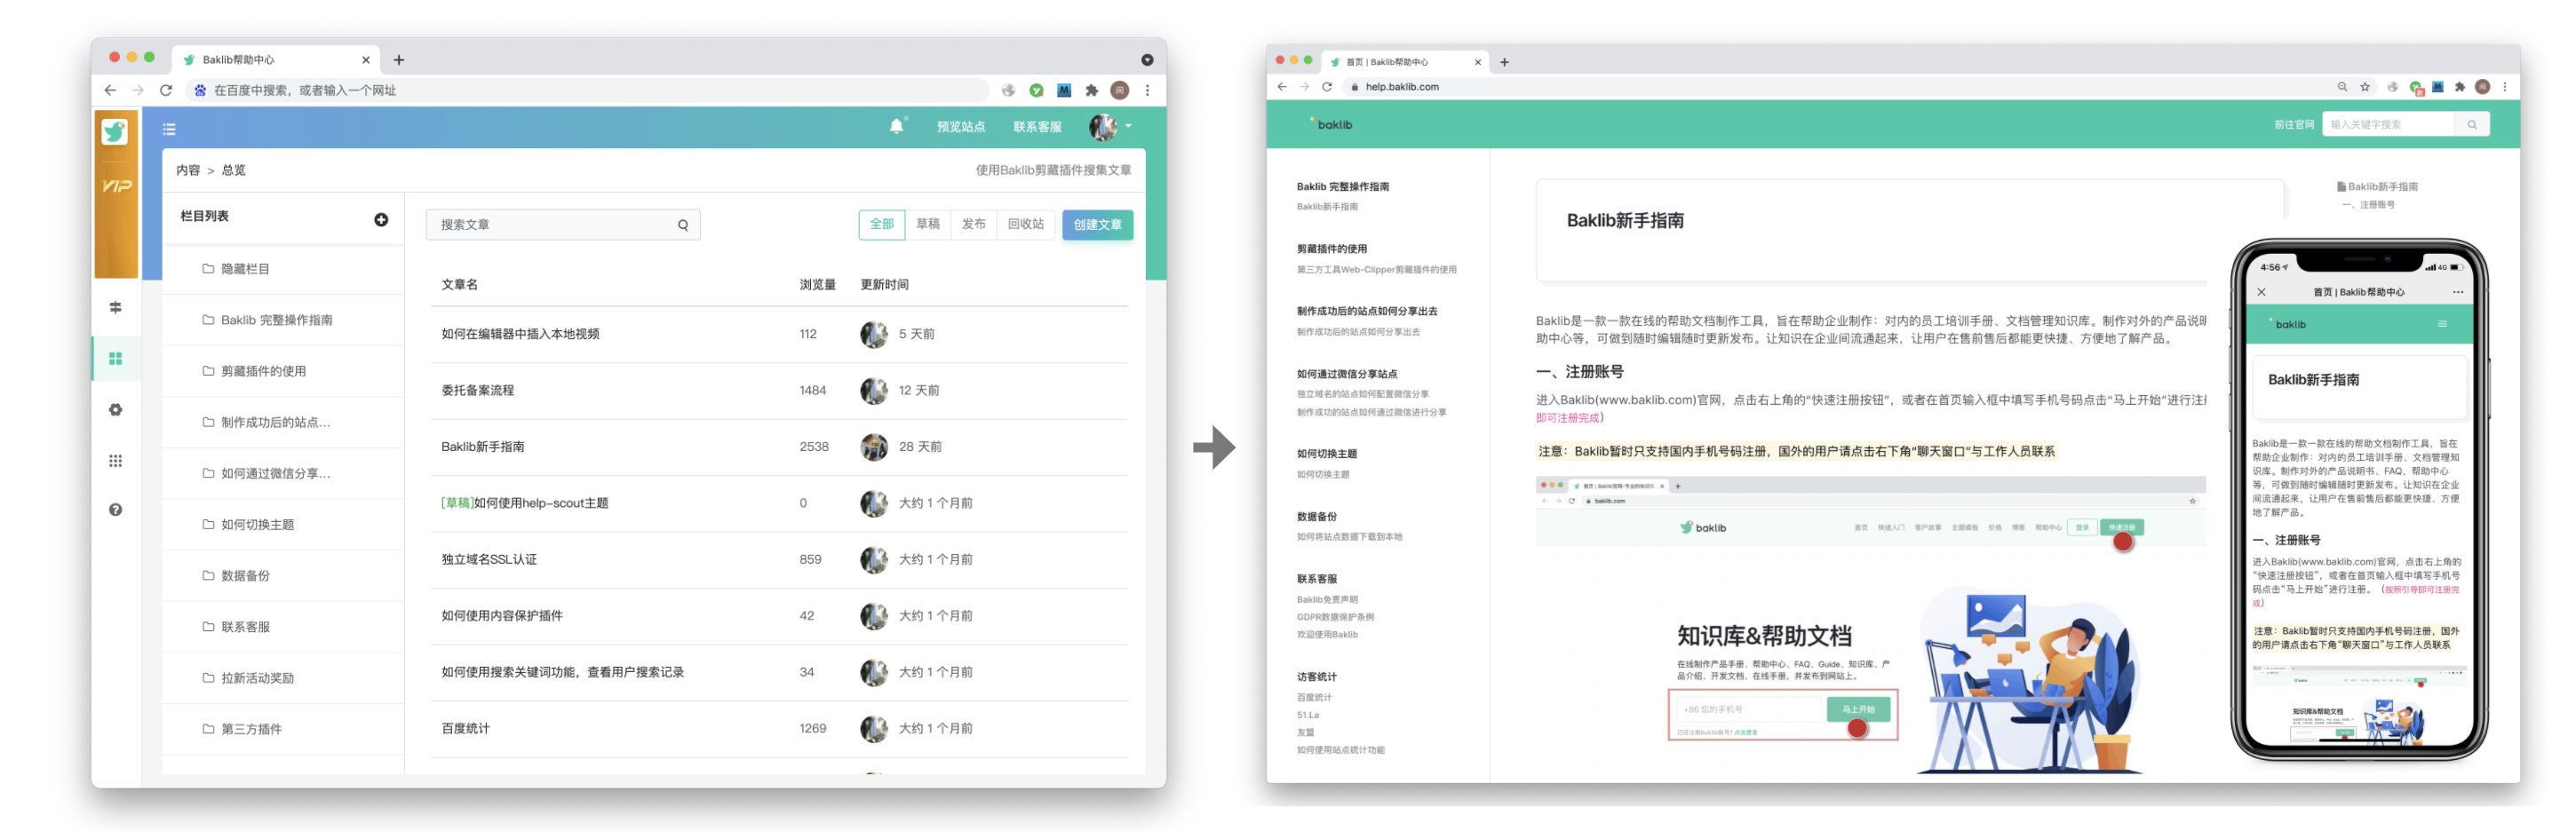Open three-dot menu in phone preview
Viewport: 2576px width, 831px height.
(x=2458, y=292)
